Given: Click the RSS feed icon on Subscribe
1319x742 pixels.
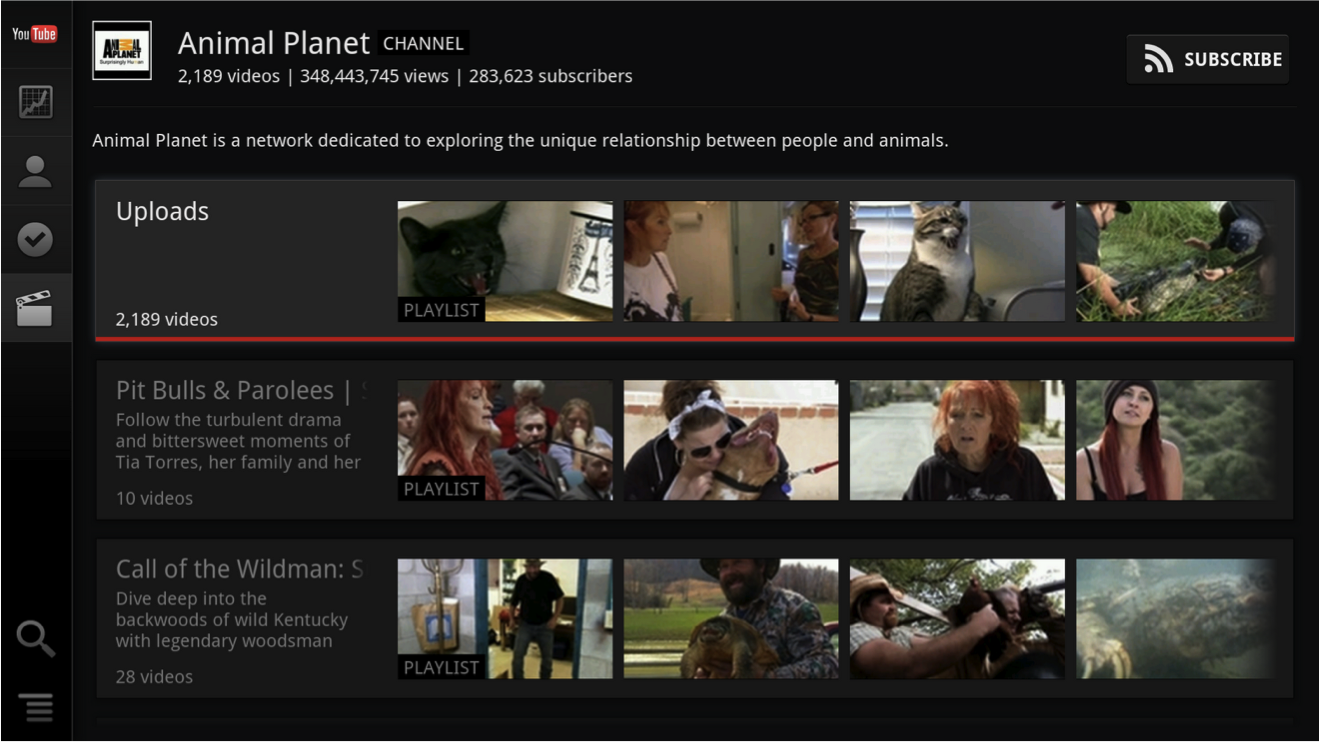Looking at the screenshot, I should 1158,59.
